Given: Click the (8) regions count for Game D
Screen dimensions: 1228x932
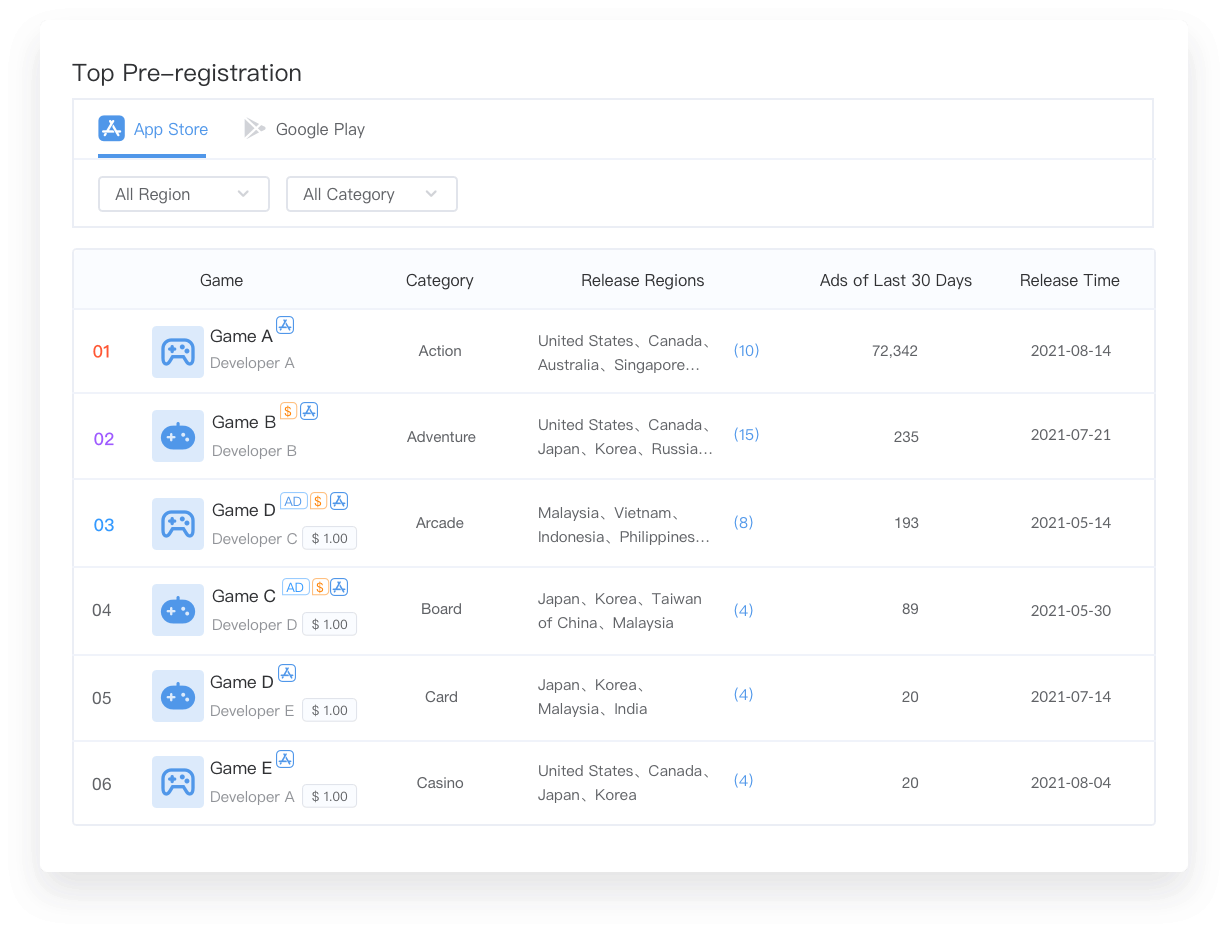Looking at the screenshot, I should tap(743, 522).
